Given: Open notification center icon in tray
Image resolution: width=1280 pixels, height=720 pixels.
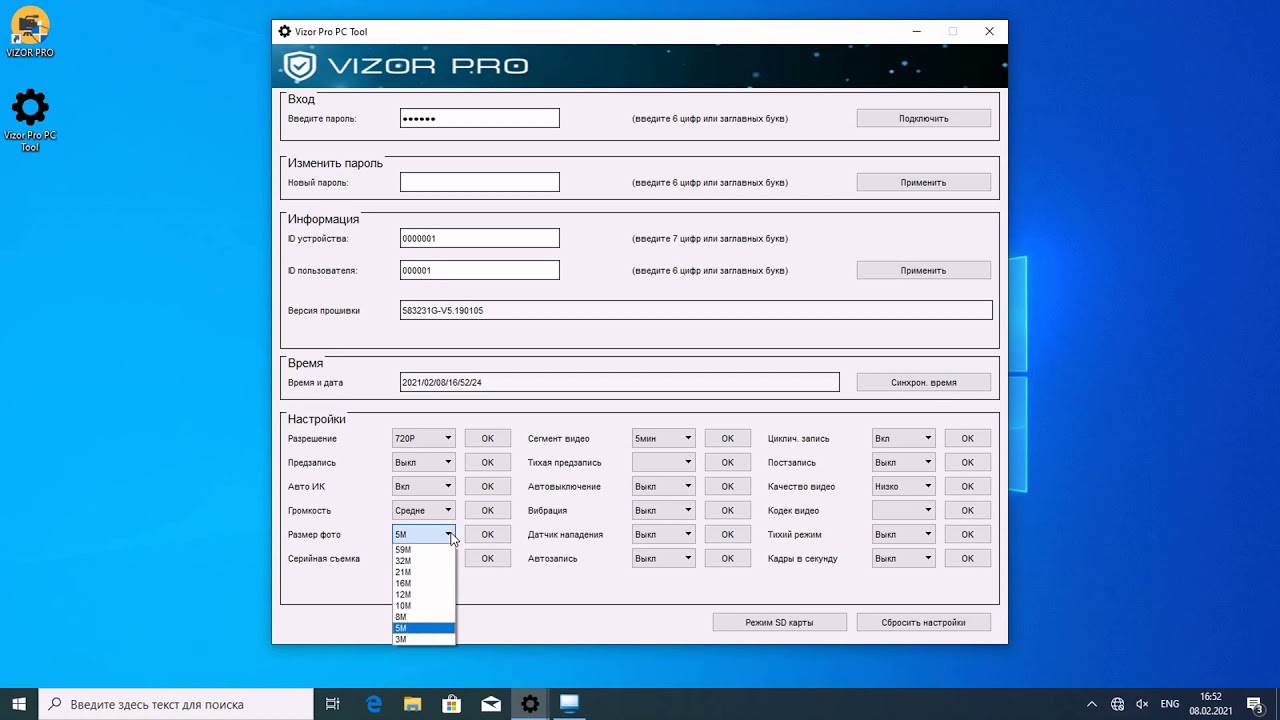Looking at the screenshot, I should pos(1255,704).
